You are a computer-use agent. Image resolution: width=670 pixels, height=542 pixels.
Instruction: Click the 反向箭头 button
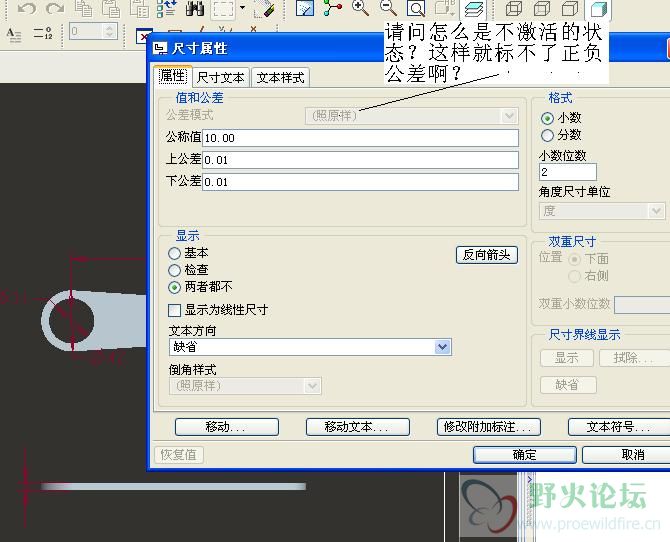(x=487, y=255)
